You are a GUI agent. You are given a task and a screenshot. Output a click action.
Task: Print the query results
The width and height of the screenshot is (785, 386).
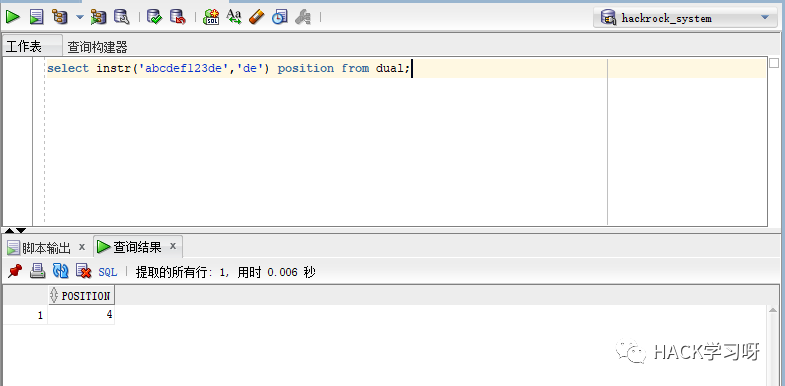[38, 272]
